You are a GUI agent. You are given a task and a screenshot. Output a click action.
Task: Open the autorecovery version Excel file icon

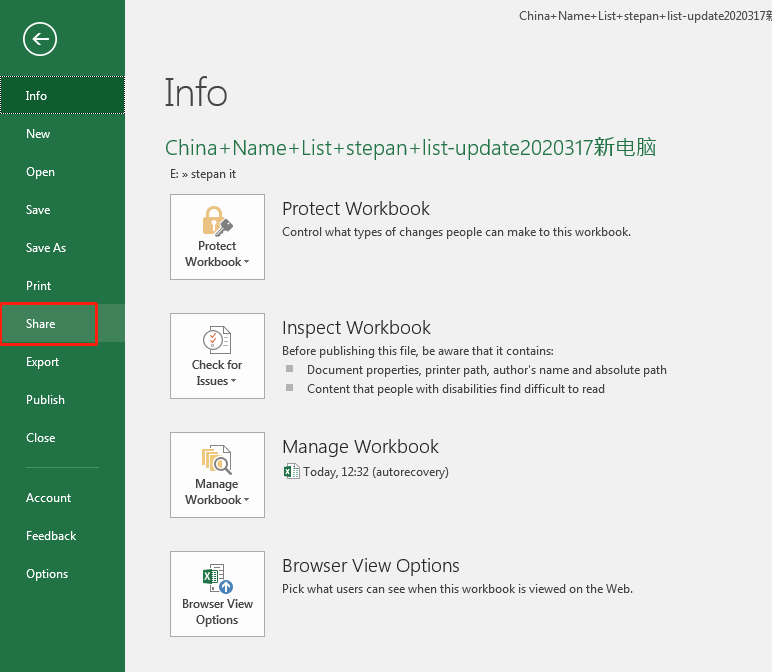click(x=291, y=472)
